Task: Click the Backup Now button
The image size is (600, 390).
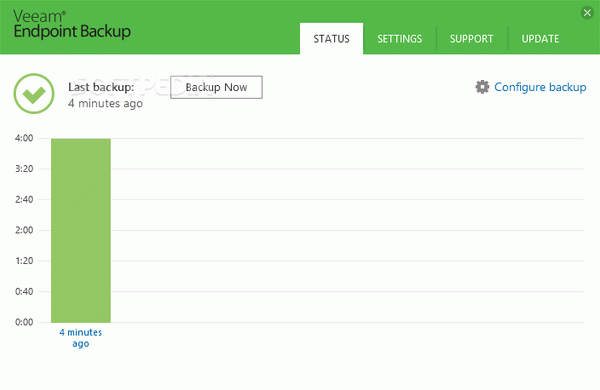Action: pyautogui.click(x=216, y=87)
